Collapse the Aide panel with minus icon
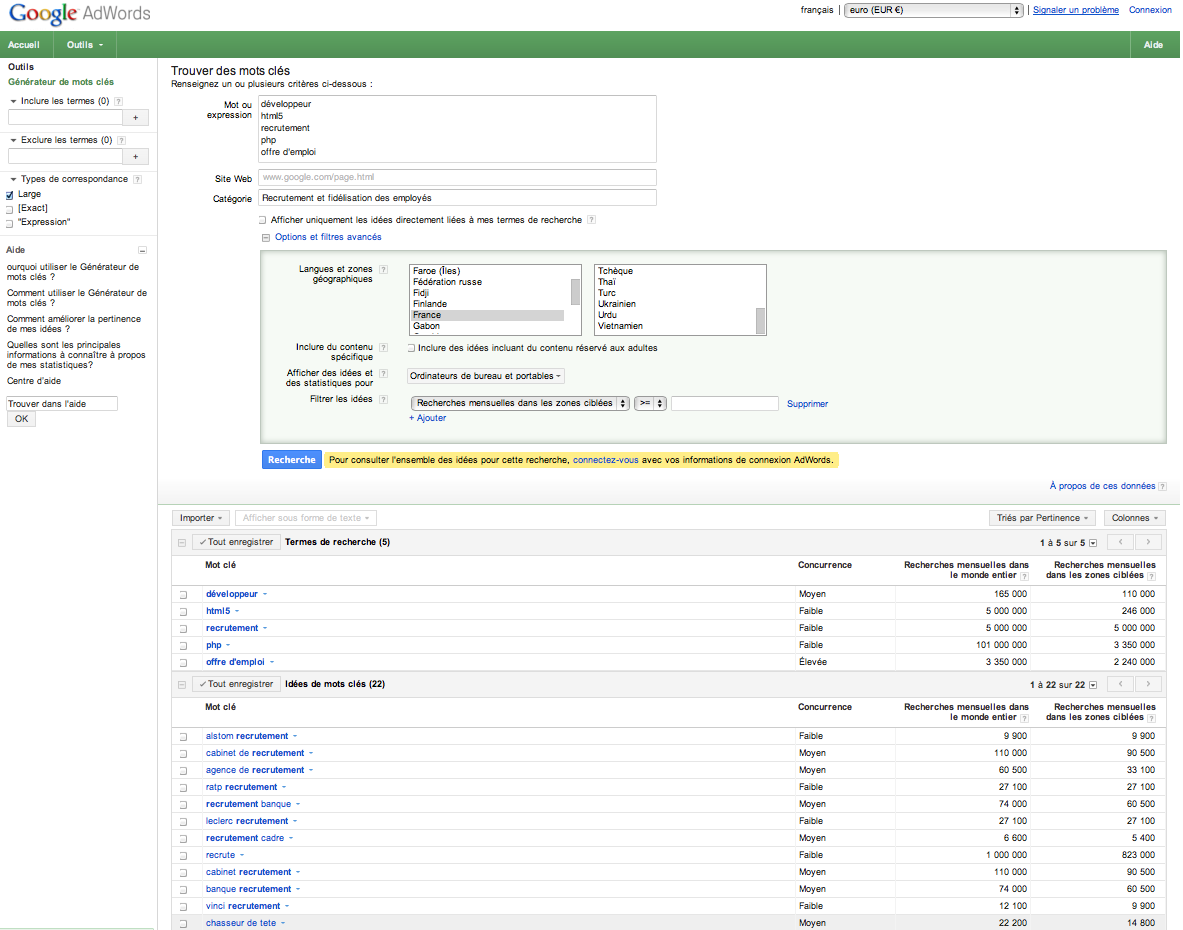Screen dimensions: 1183x930 [x=142, y=250]
